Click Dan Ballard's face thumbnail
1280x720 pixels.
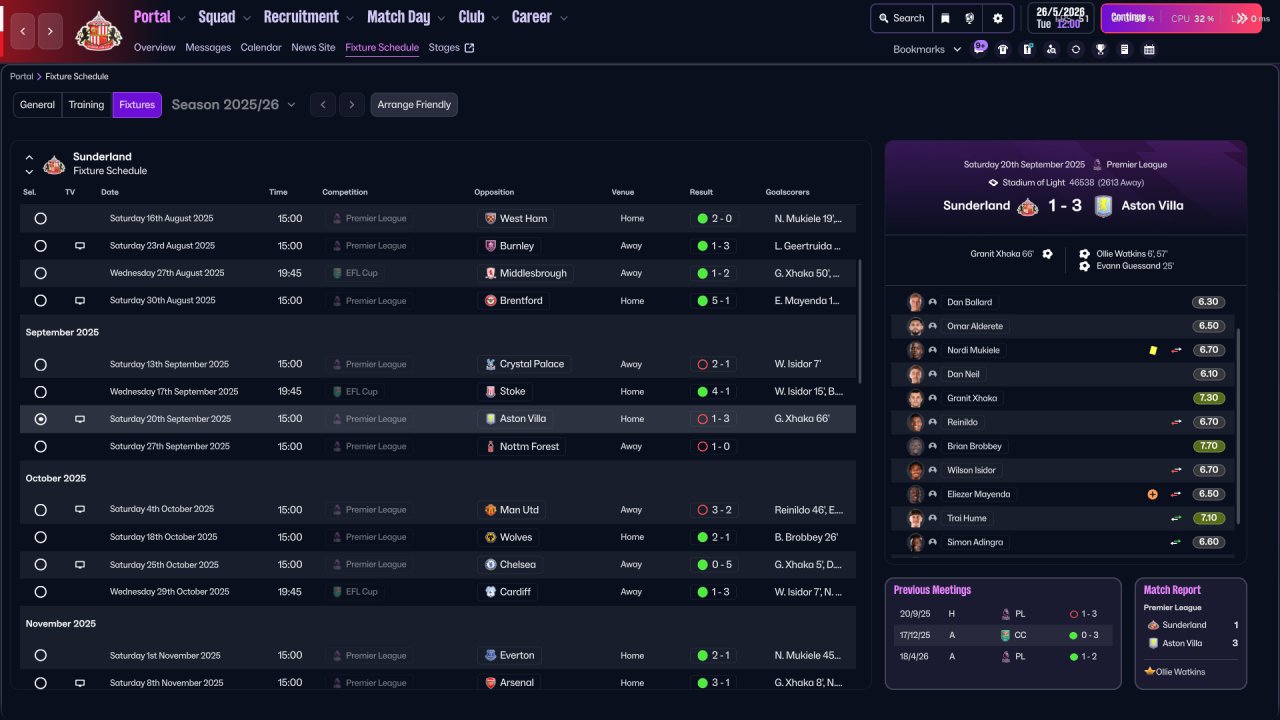click(915, 302)
